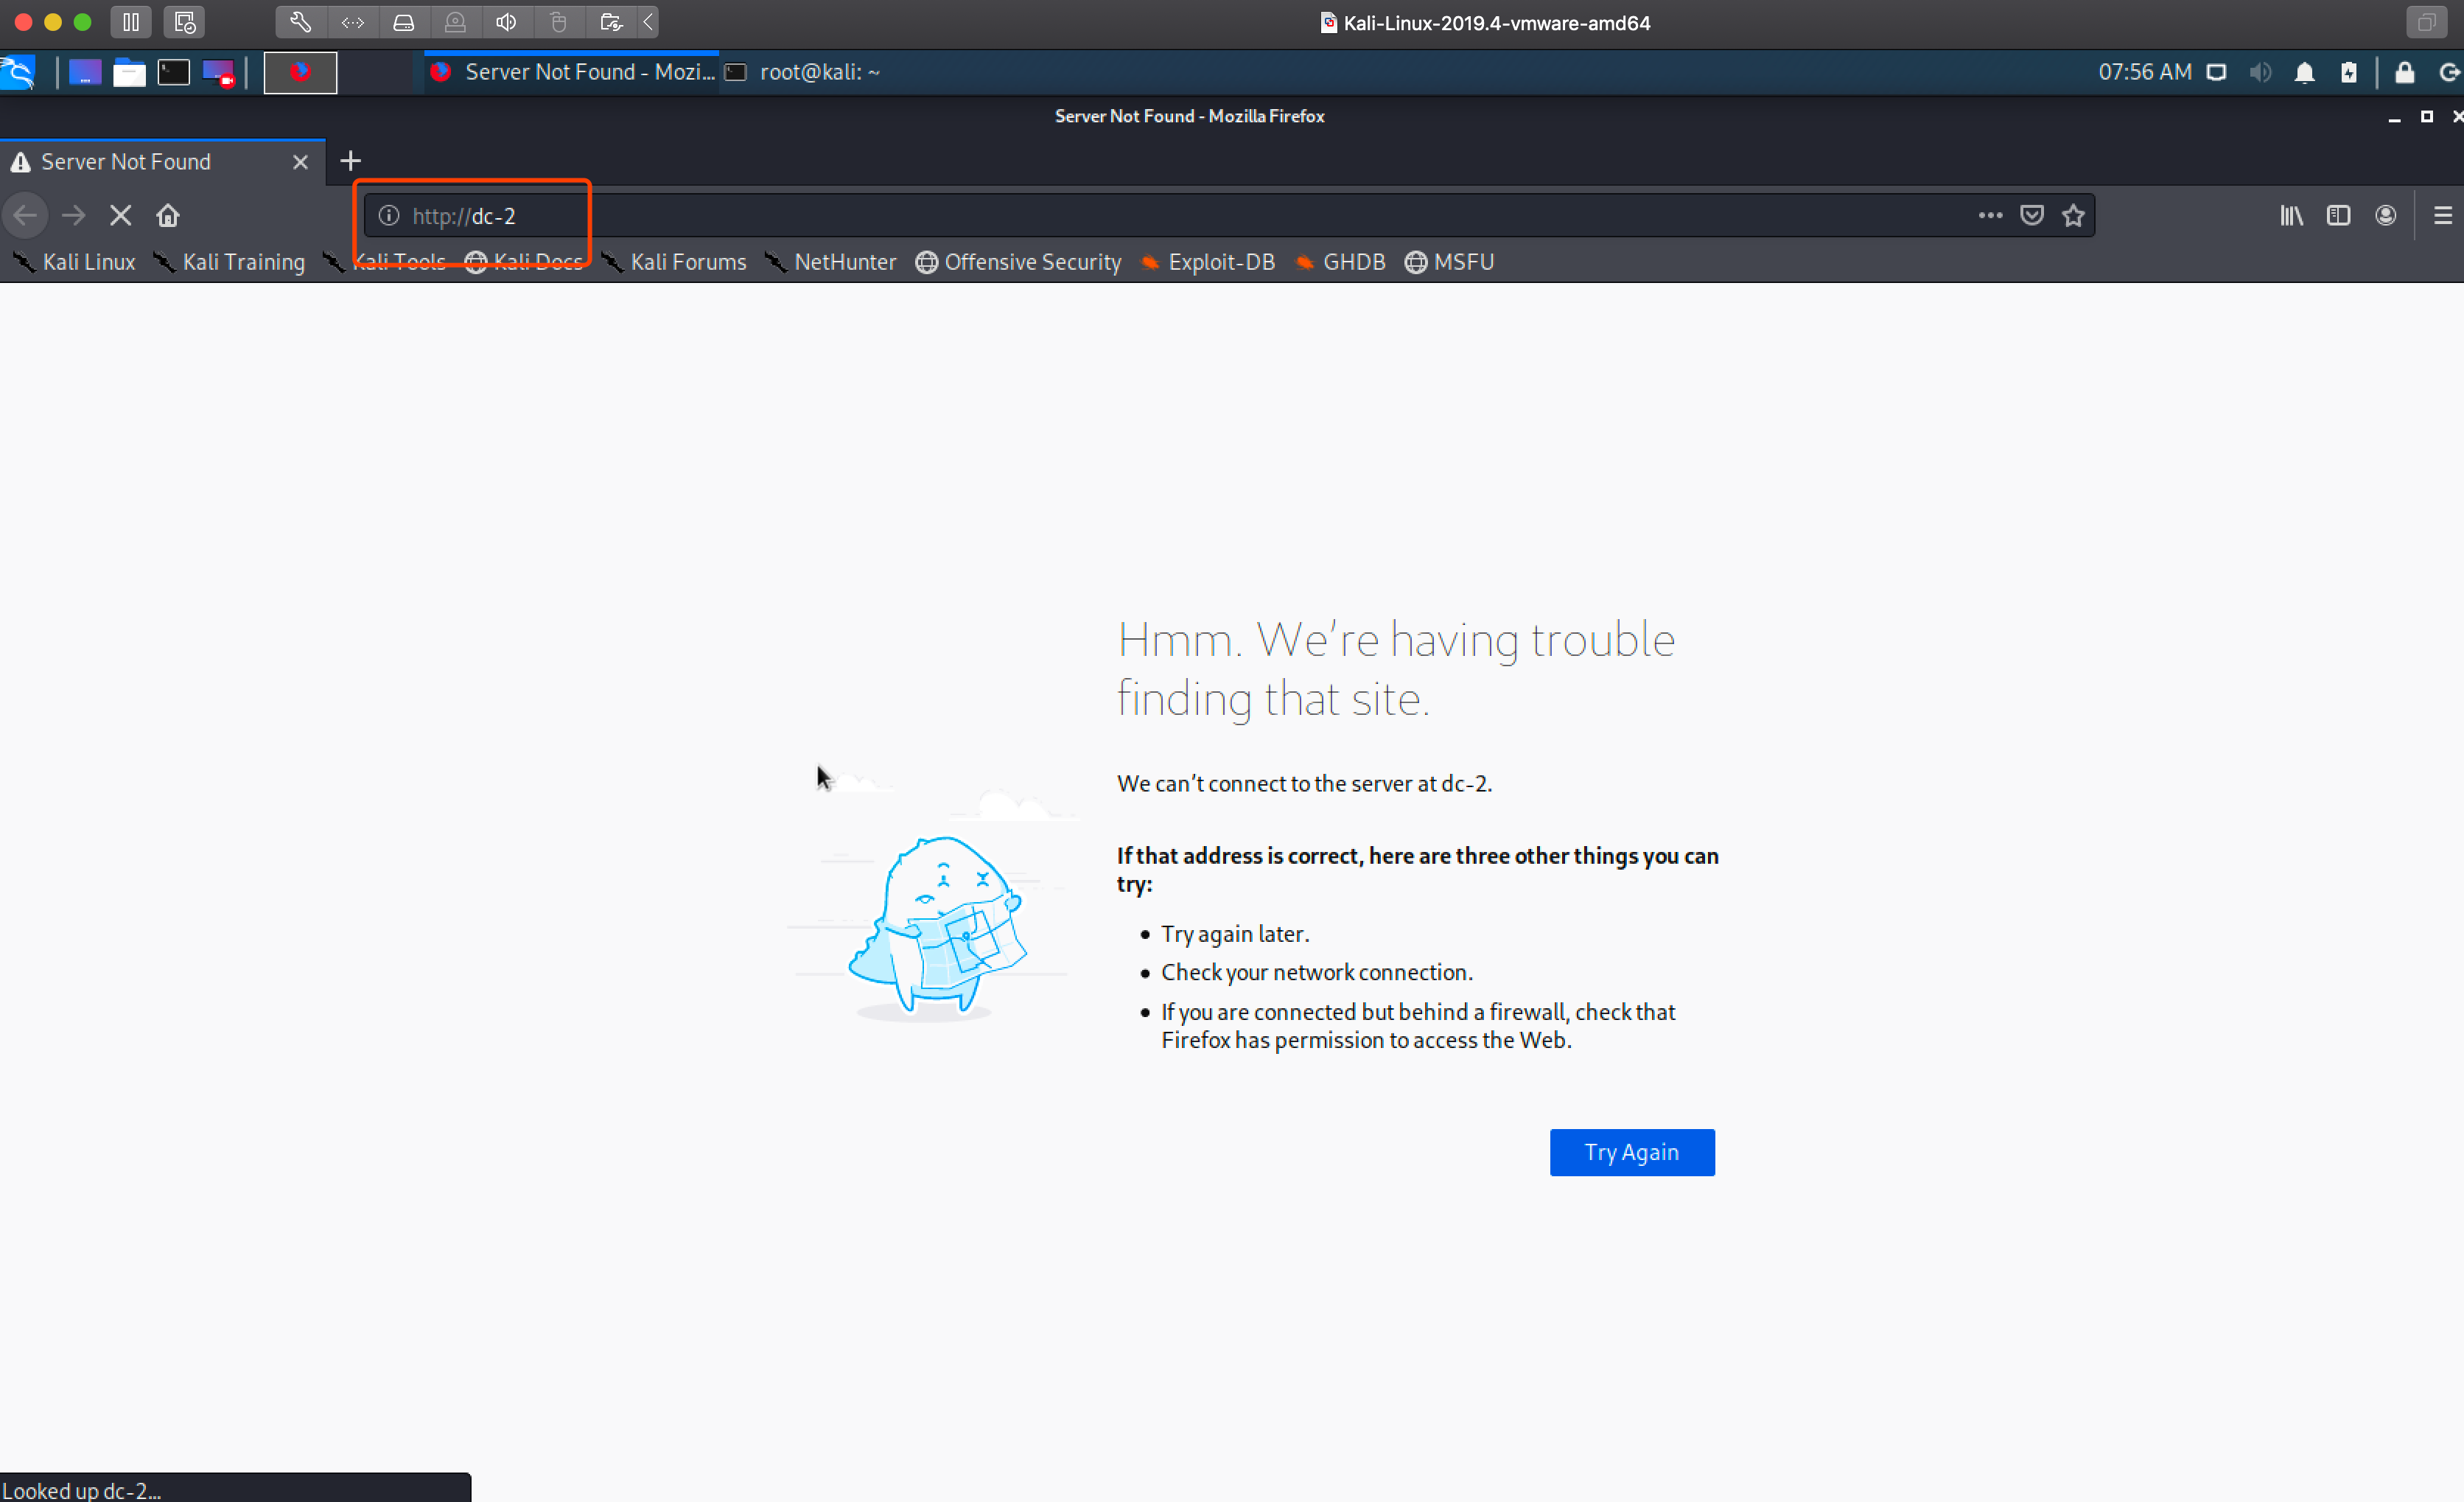Open the Firefox account icon

point(2385,216)
